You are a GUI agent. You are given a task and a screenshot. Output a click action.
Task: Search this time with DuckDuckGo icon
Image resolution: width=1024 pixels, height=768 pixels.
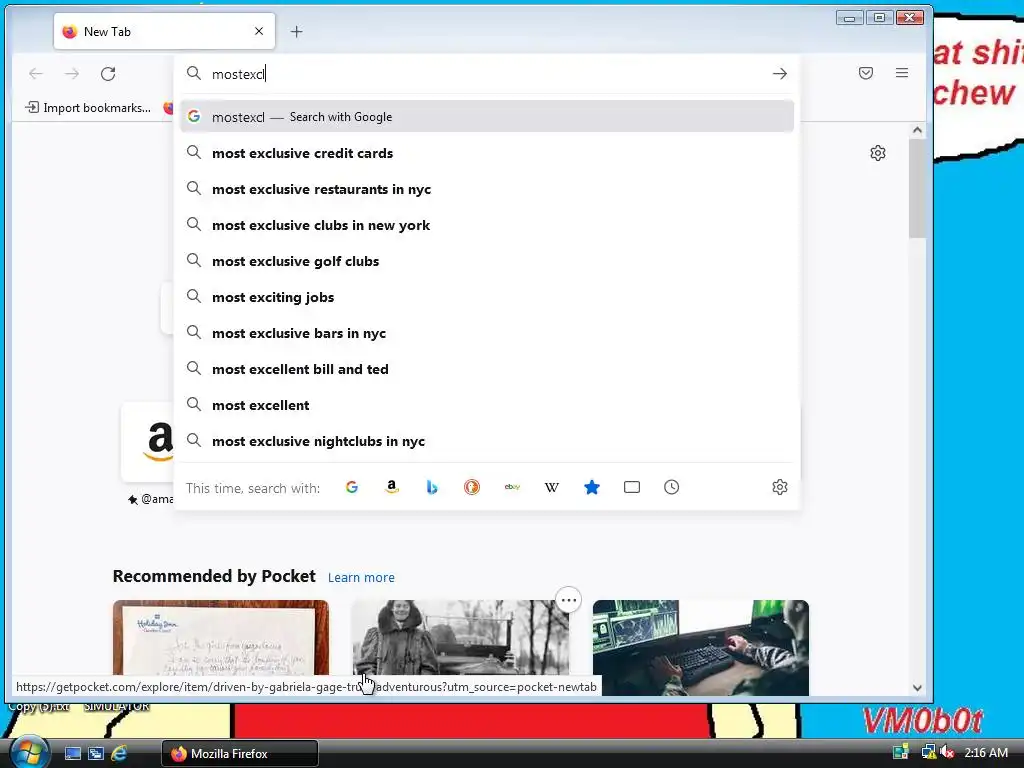tap(472, 487)
